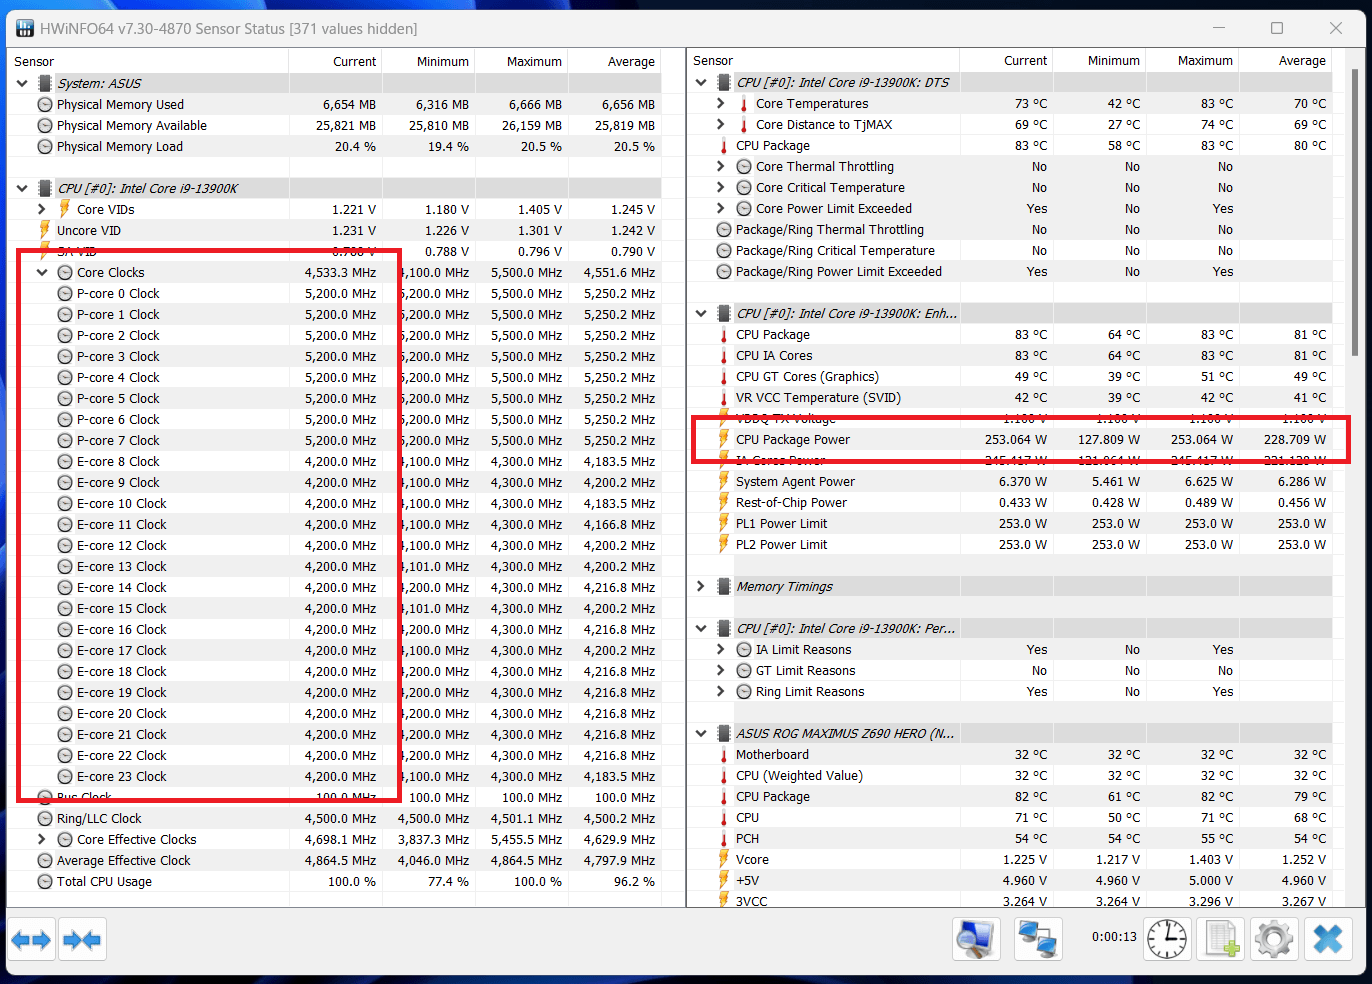The image size is (1372, 984).
Task: Collapse the Core Clocks tree node
Action: coord(42,272)
